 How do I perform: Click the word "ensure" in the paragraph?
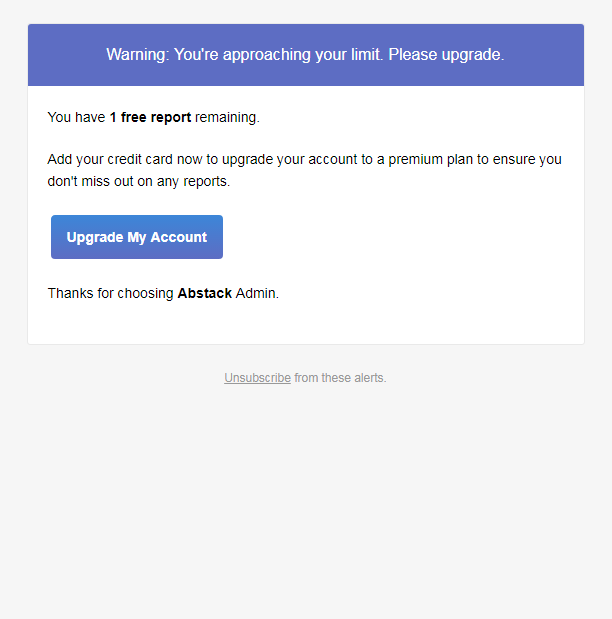pos(514,159)
